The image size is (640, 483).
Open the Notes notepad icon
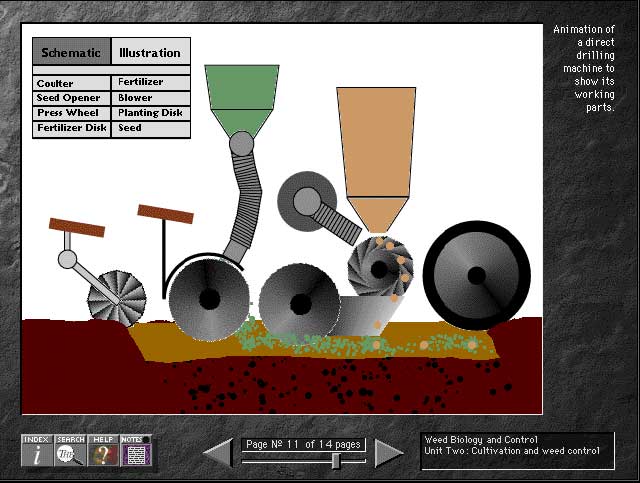click(x=136, y=453)
